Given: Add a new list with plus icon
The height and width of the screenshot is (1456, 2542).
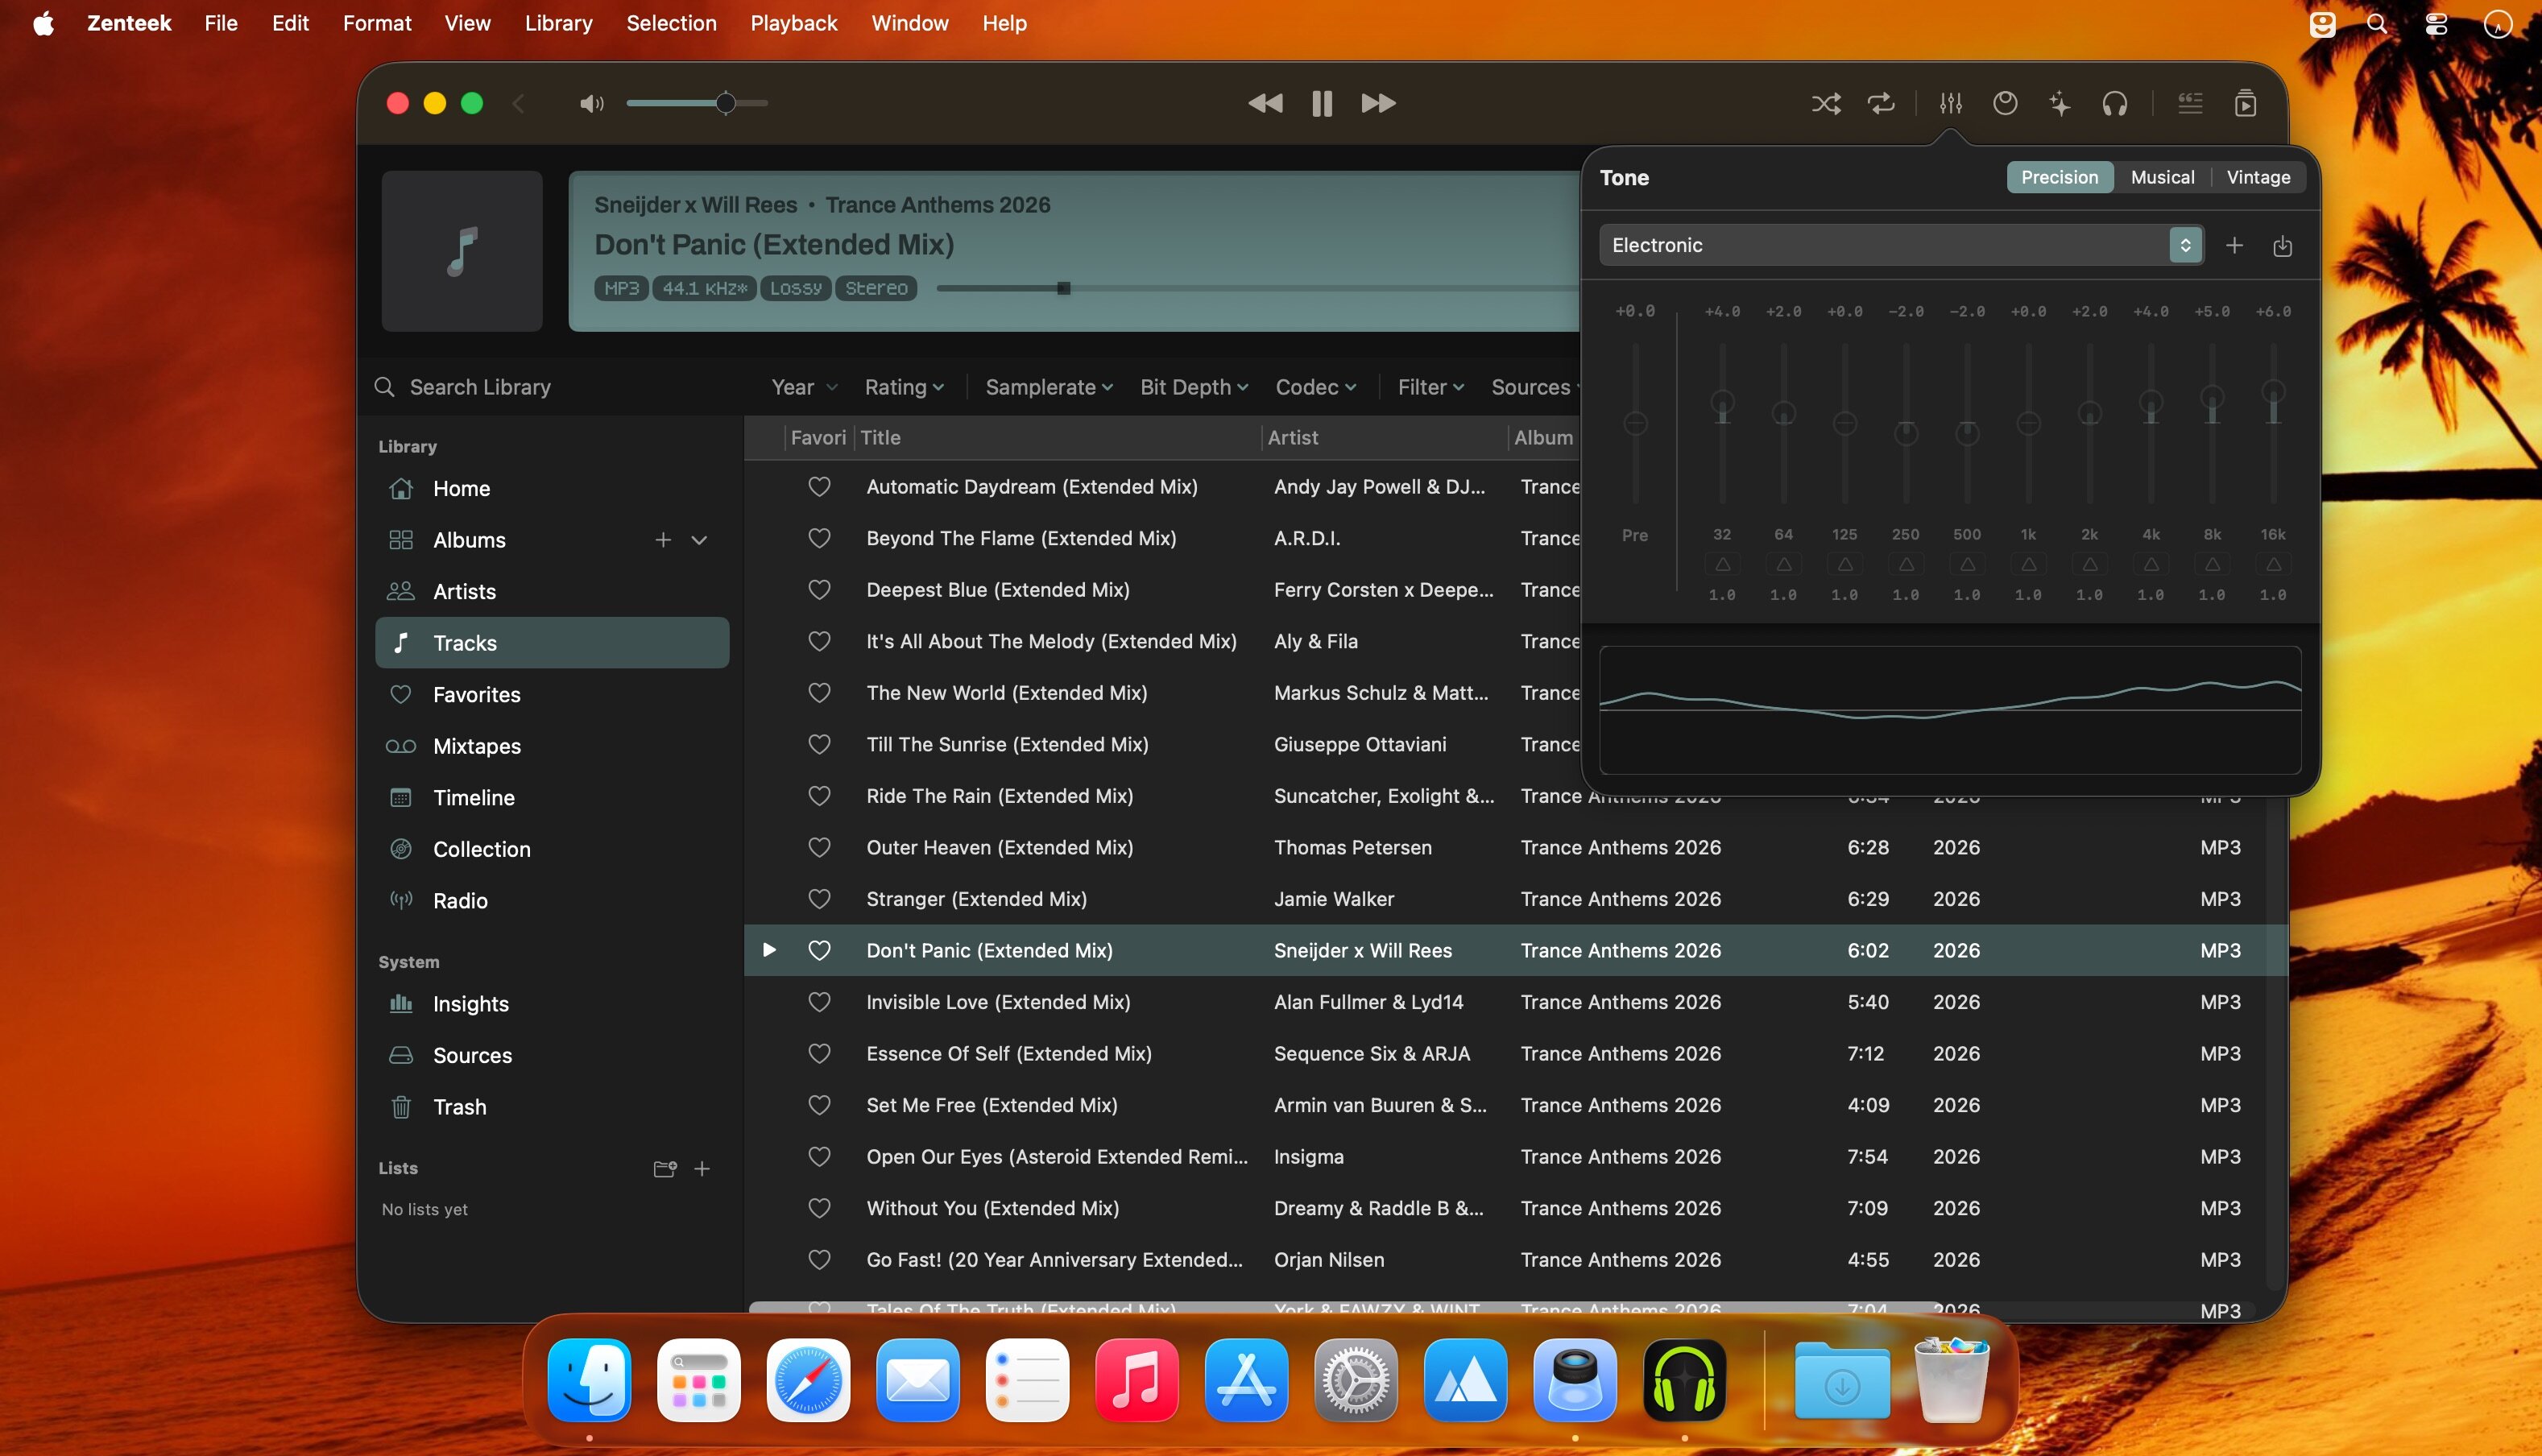Looking at the screenshot, I should point(702,1168).
